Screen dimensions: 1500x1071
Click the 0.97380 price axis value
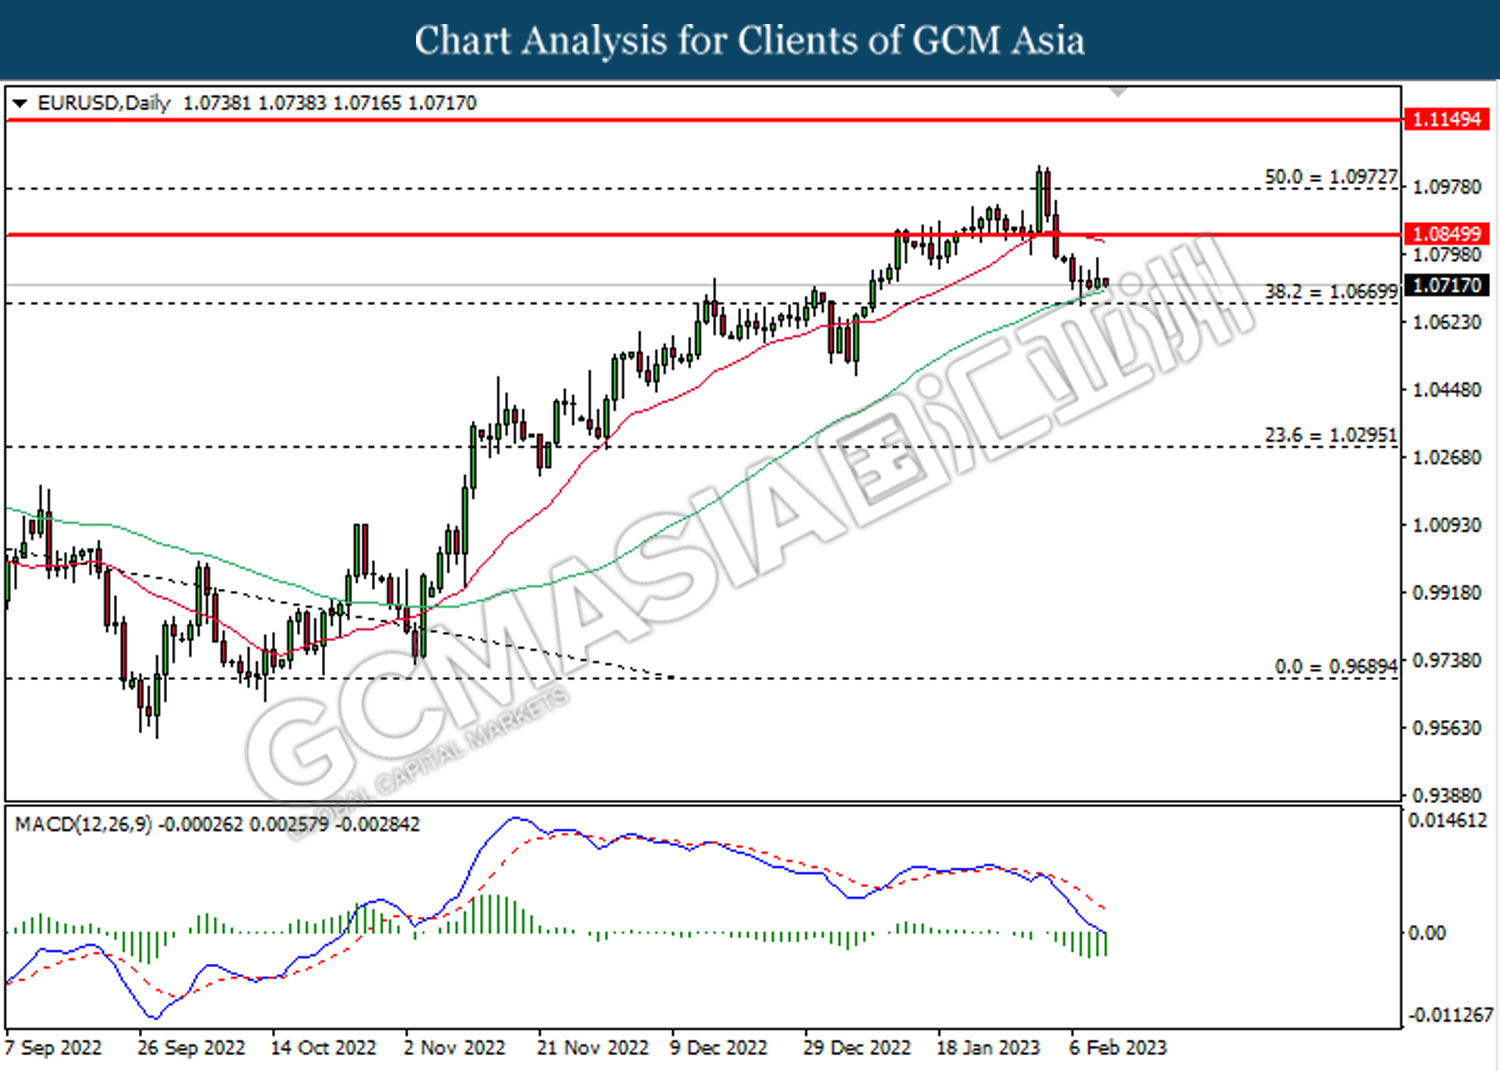[x=1447, y=660]
